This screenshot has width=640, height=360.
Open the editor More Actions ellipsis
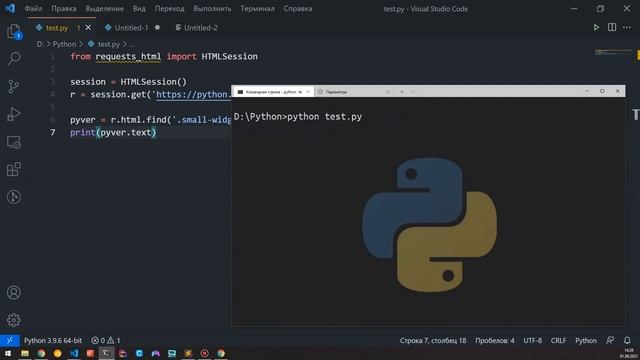[x=627, y=27]
